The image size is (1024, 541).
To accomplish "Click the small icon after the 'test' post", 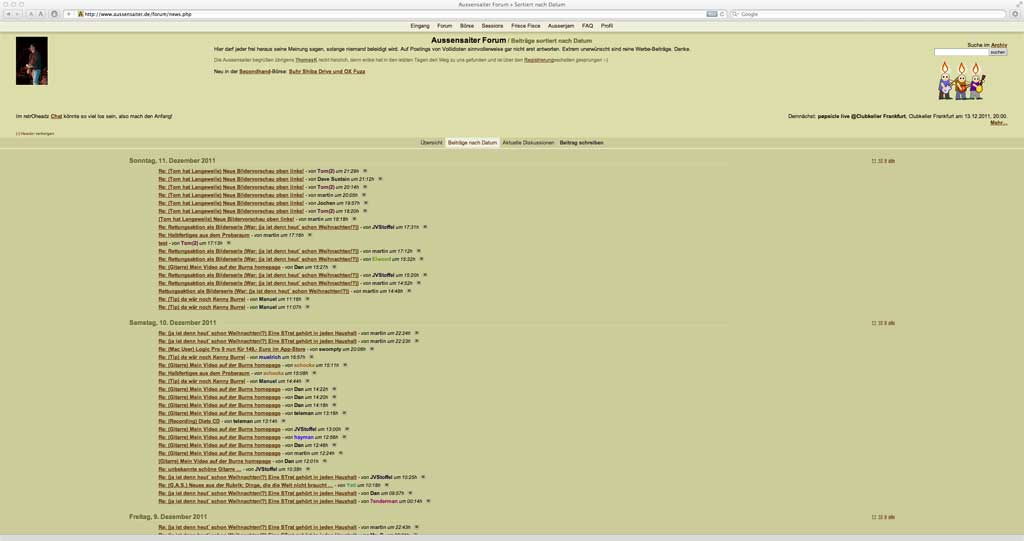I will 230,243.
